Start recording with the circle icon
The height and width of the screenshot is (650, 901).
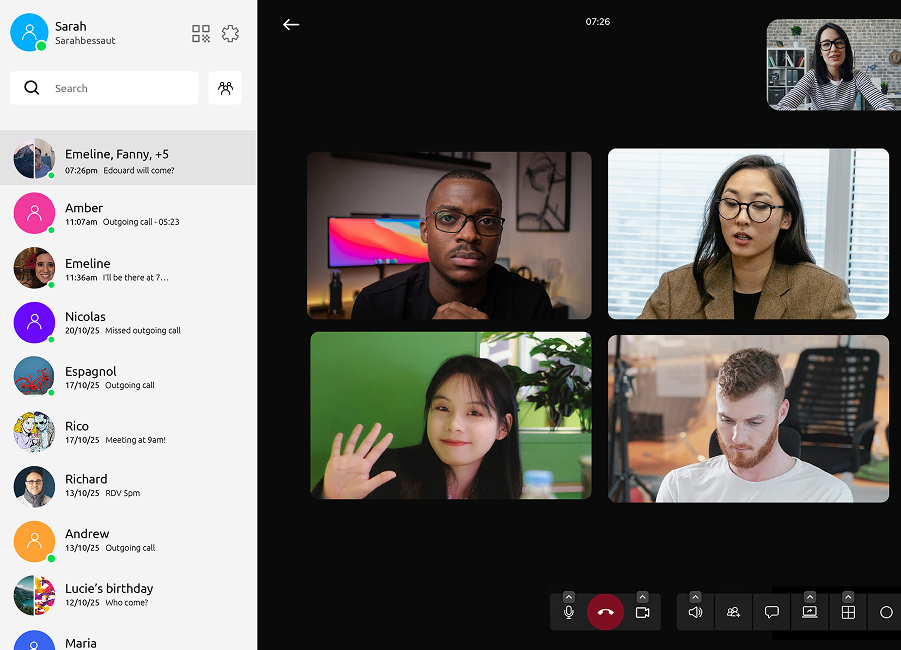886,612
